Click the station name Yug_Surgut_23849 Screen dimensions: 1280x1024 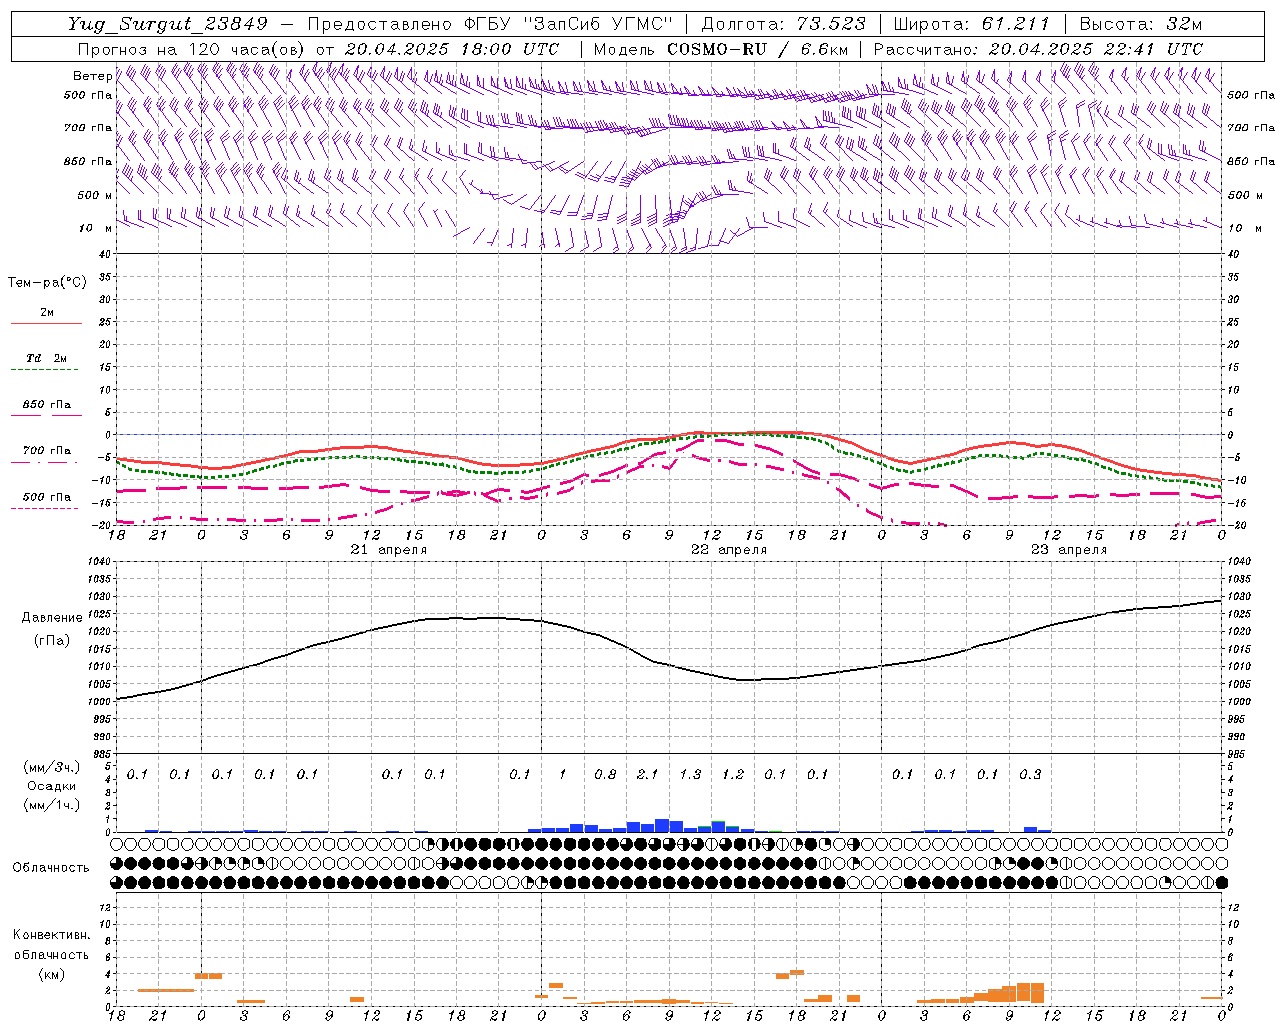pyautogui.click(x=168, y=24)
